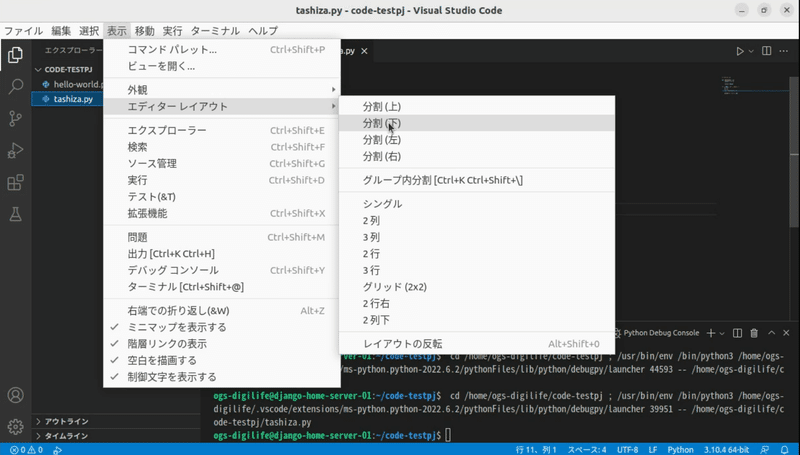Open the 編集 menu

tap(61, 31)
